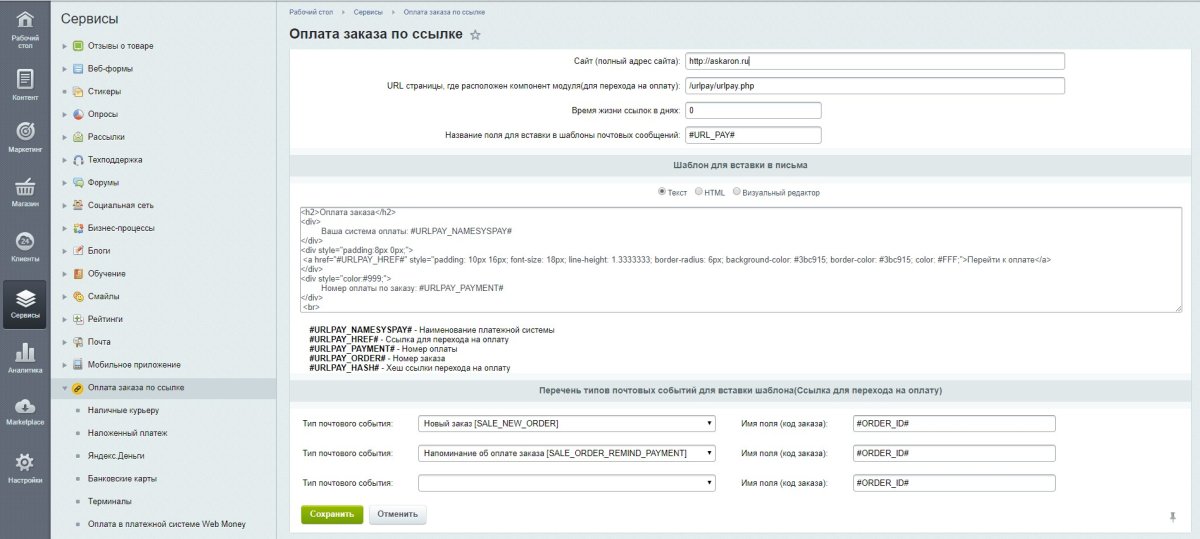Expand the Веб-формы tree item
This screenshot has width=1200, height=539.
[x=65, y=69]
